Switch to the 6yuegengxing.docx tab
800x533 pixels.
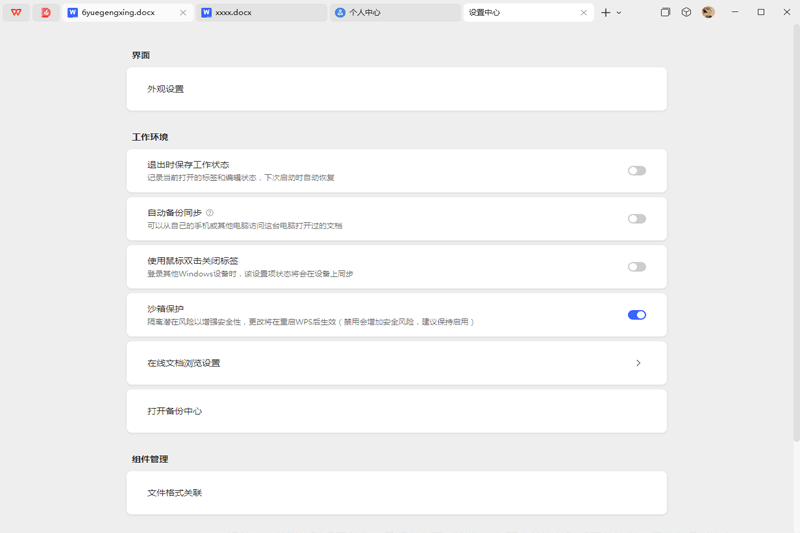(x=128, y=12)
